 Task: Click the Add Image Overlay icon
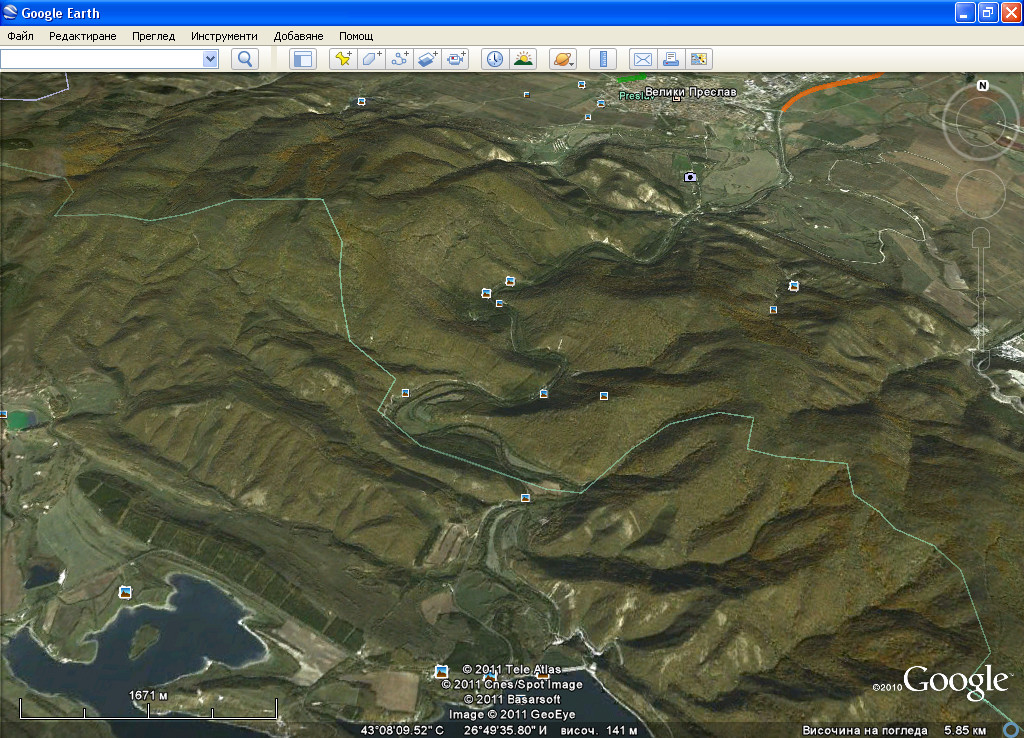pos(428,59)
